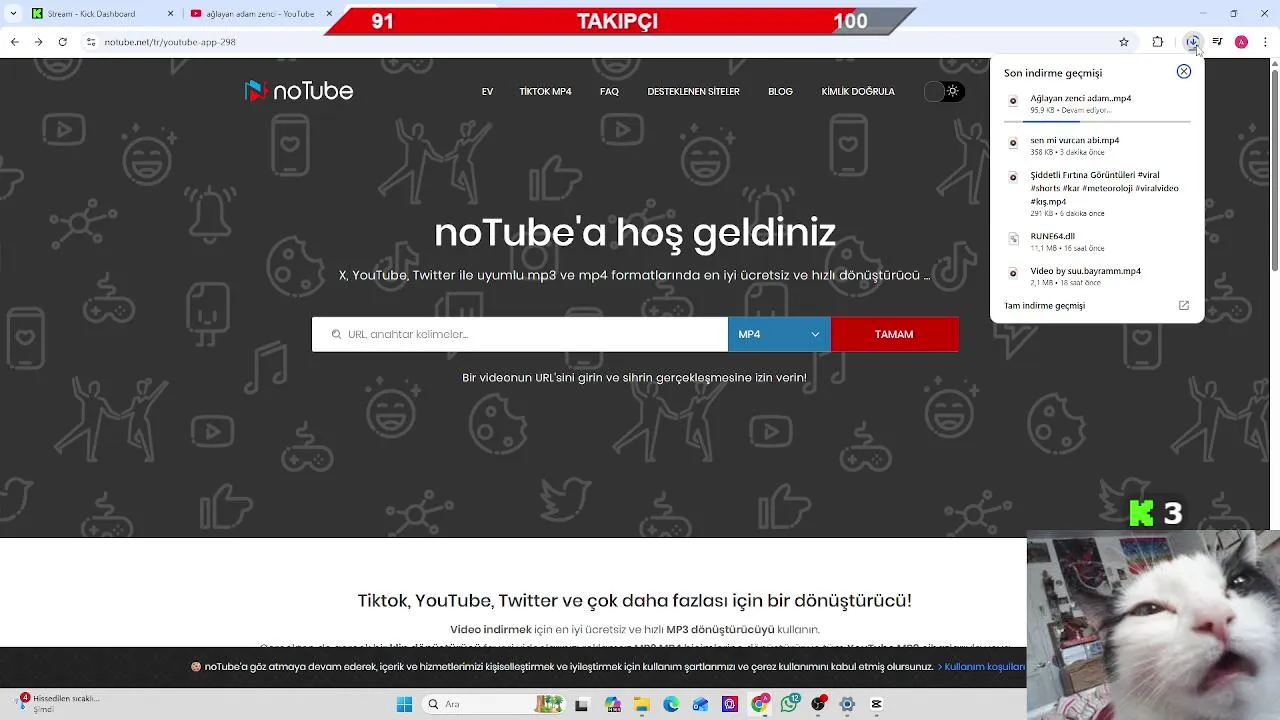Toggle the dark/light theme switch
Viewport: 1280px width, 720px height.
(943, 91)
